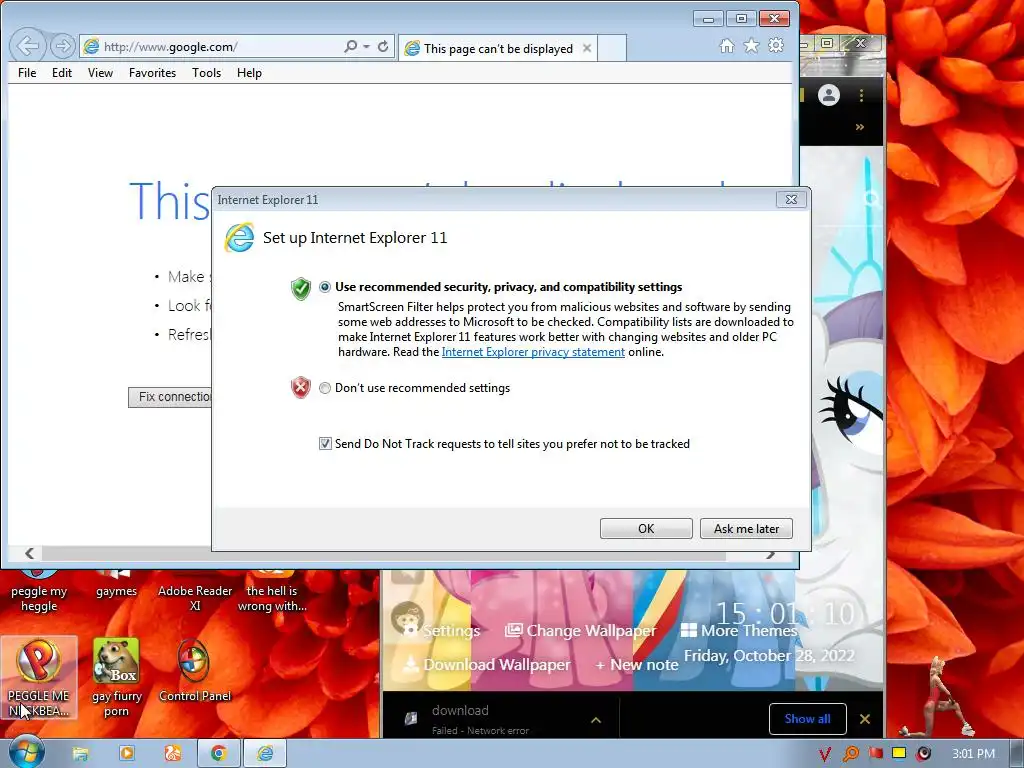Click the 'Friday, October 28, 2022' date text
The width and height of the screenshot is (1024, 768).
pos(769,656)
